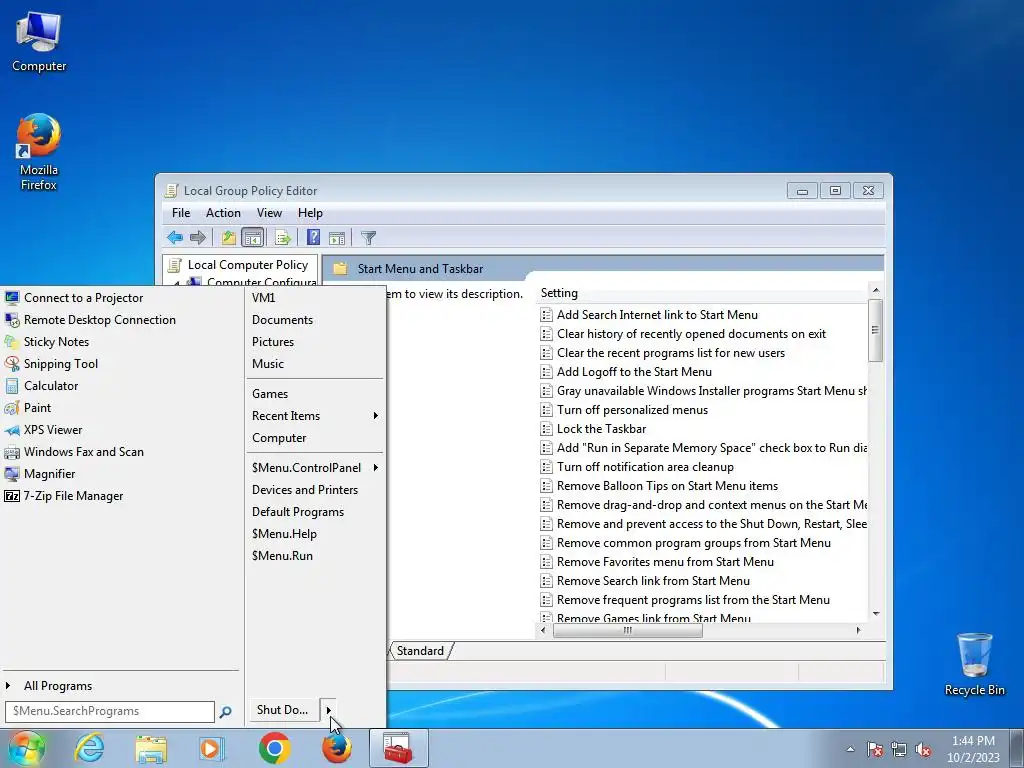Open the Action menu
Image resolution: width=1024 pixels, height=768 pixels.
click(223, 213)
